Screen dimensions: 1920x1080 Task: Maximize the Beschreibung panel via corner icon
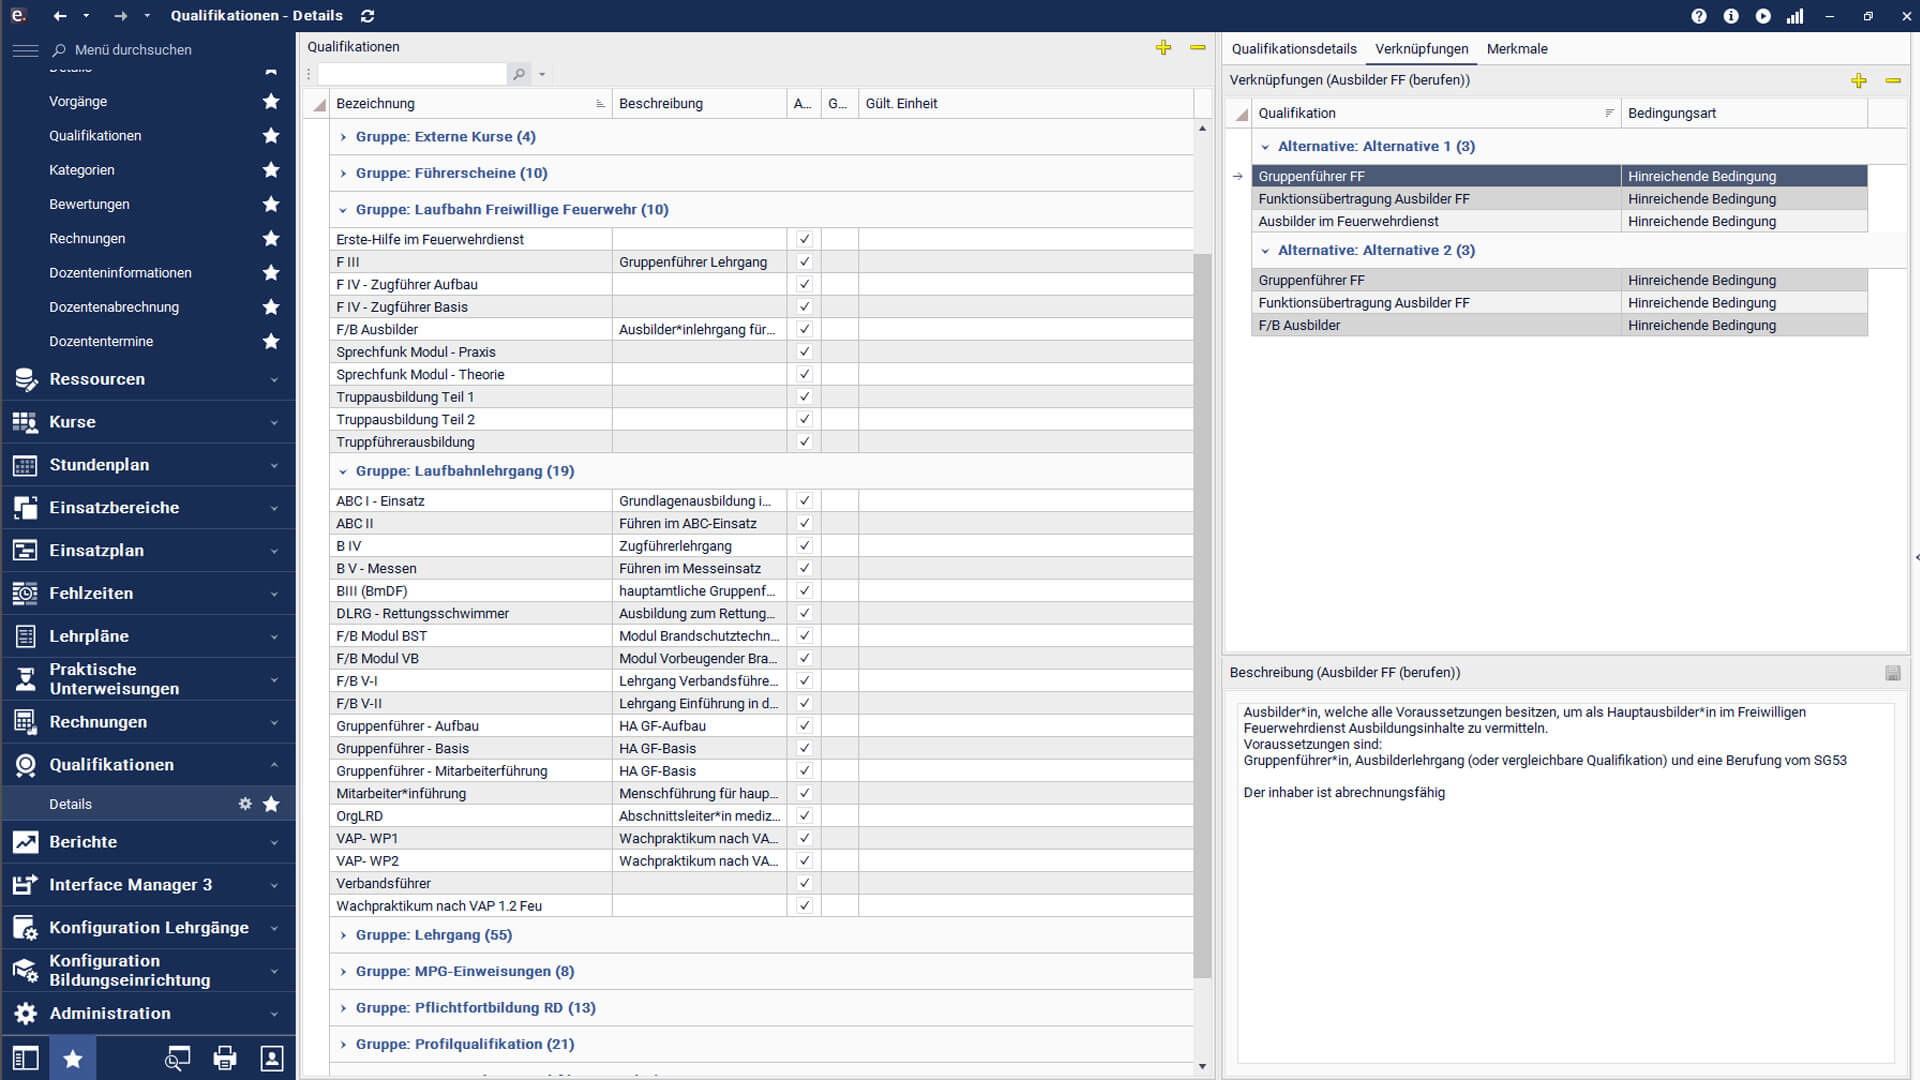coord(1893,673)
